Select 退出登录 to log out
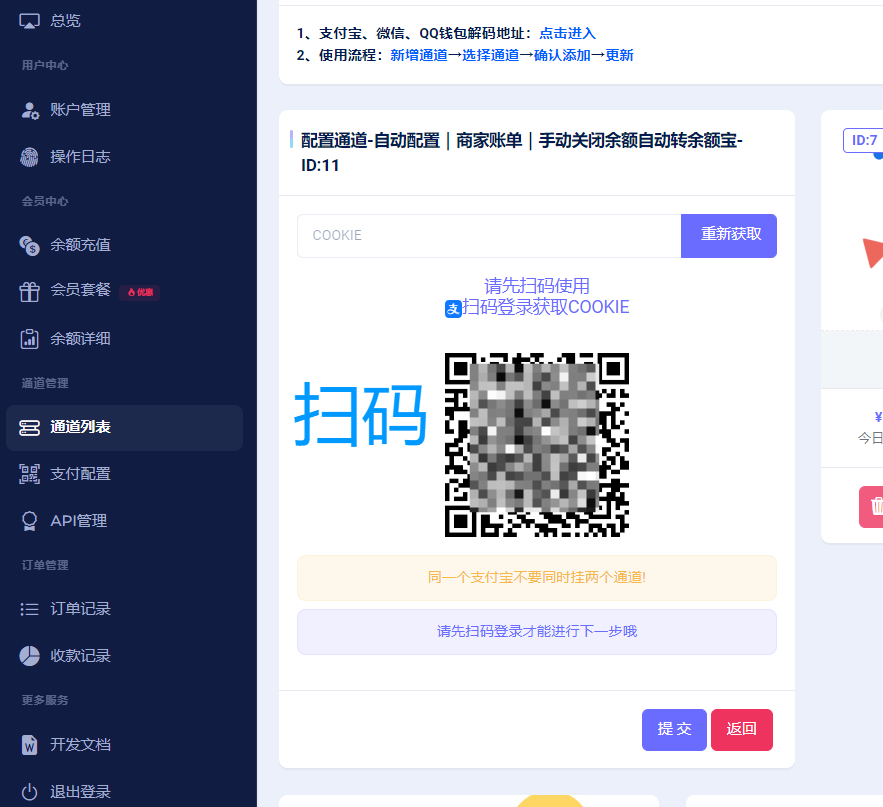Image resolution: width=883 pixels, height=807 pixels. [80, 792]
